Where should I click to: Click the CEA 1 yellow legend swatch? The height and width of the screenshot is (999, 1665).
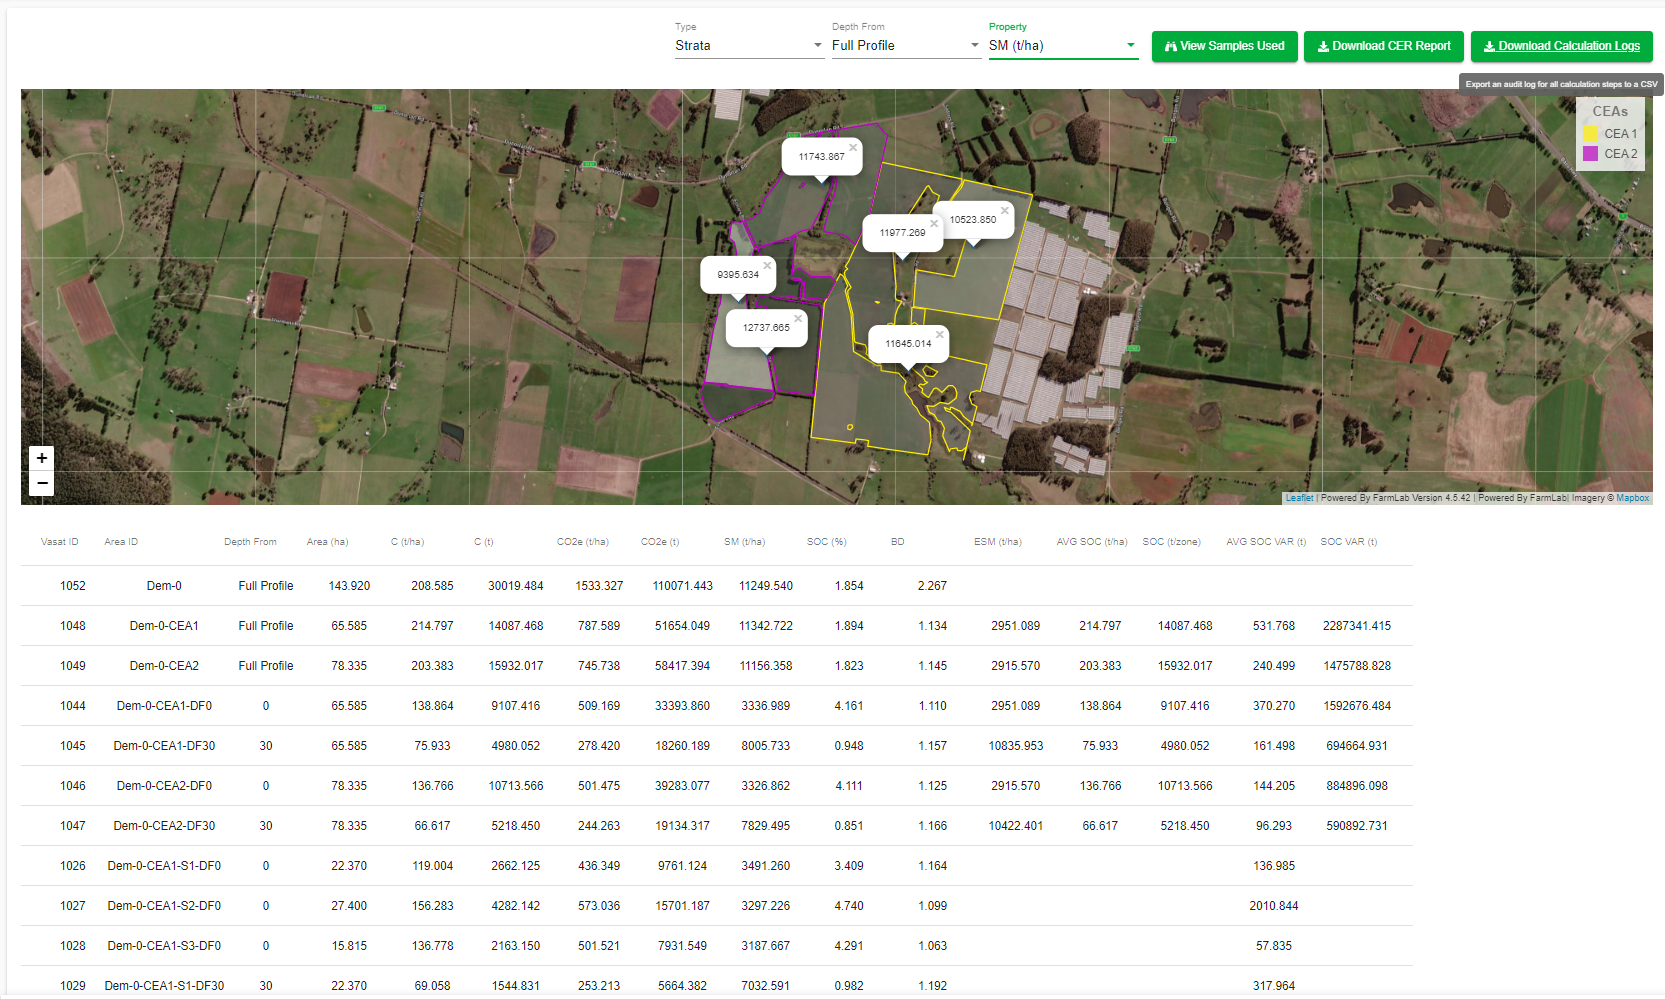1590,133
